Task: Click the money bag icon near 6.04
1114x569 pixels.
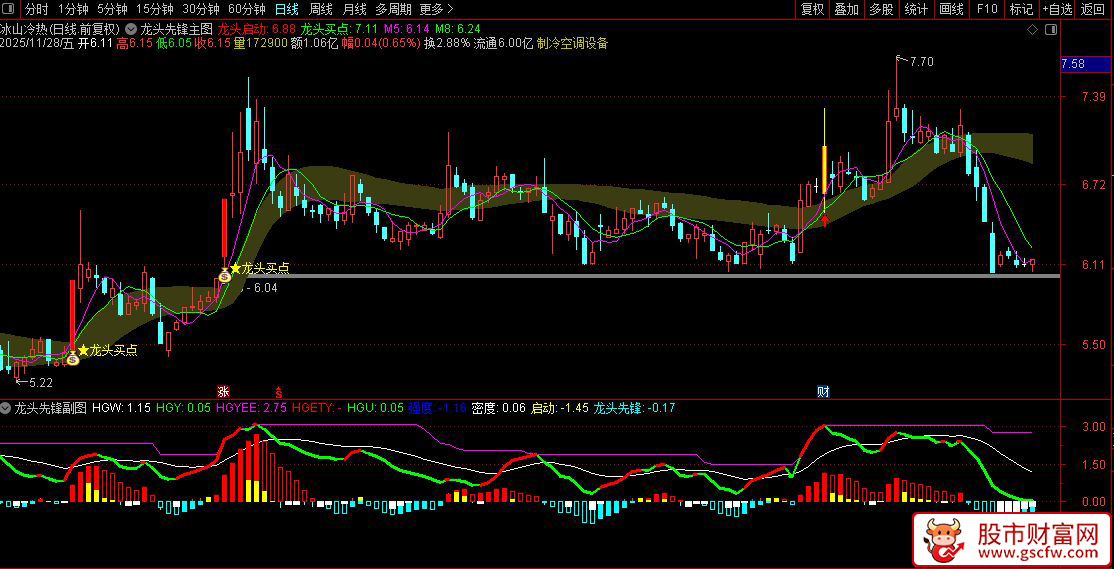Action: pyautogui.click(x=225, y=276)
